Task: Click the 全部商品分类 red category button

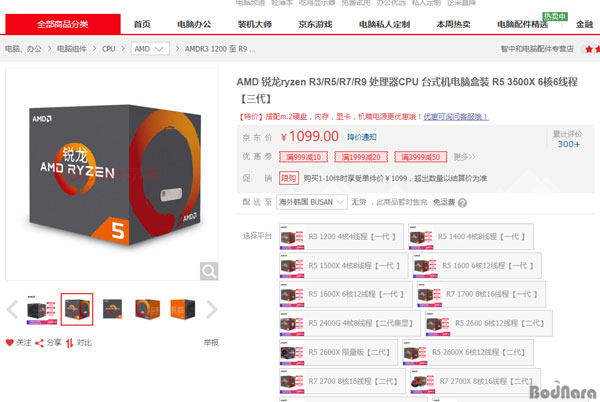Action: [63, 24]
